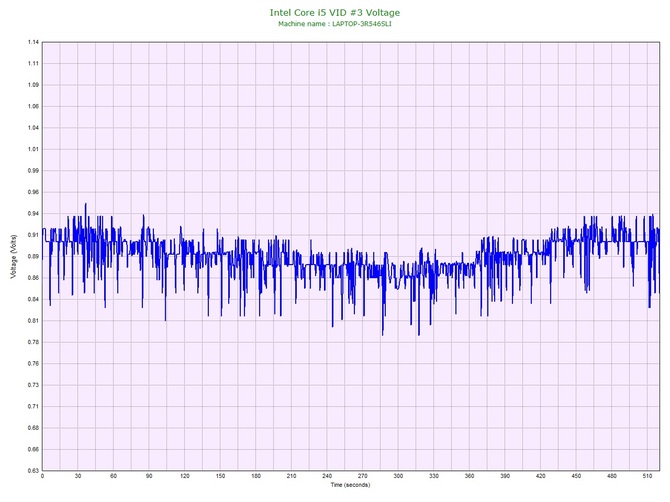Screen dimensions: 670x502
Task: Click the 210 tick on time axis
Action: (291, 476)
